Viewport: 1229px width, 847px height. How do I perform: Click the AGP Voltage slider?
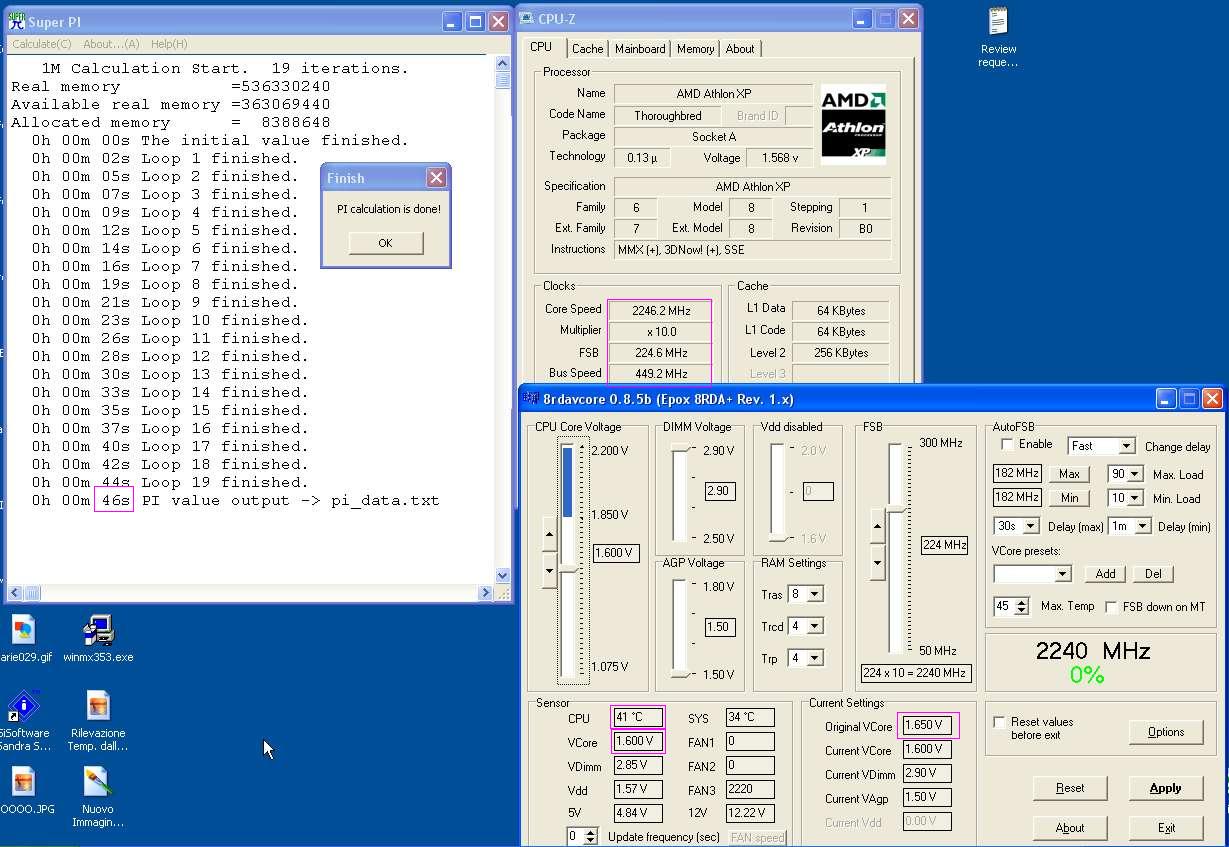click(x=680, y=628)
